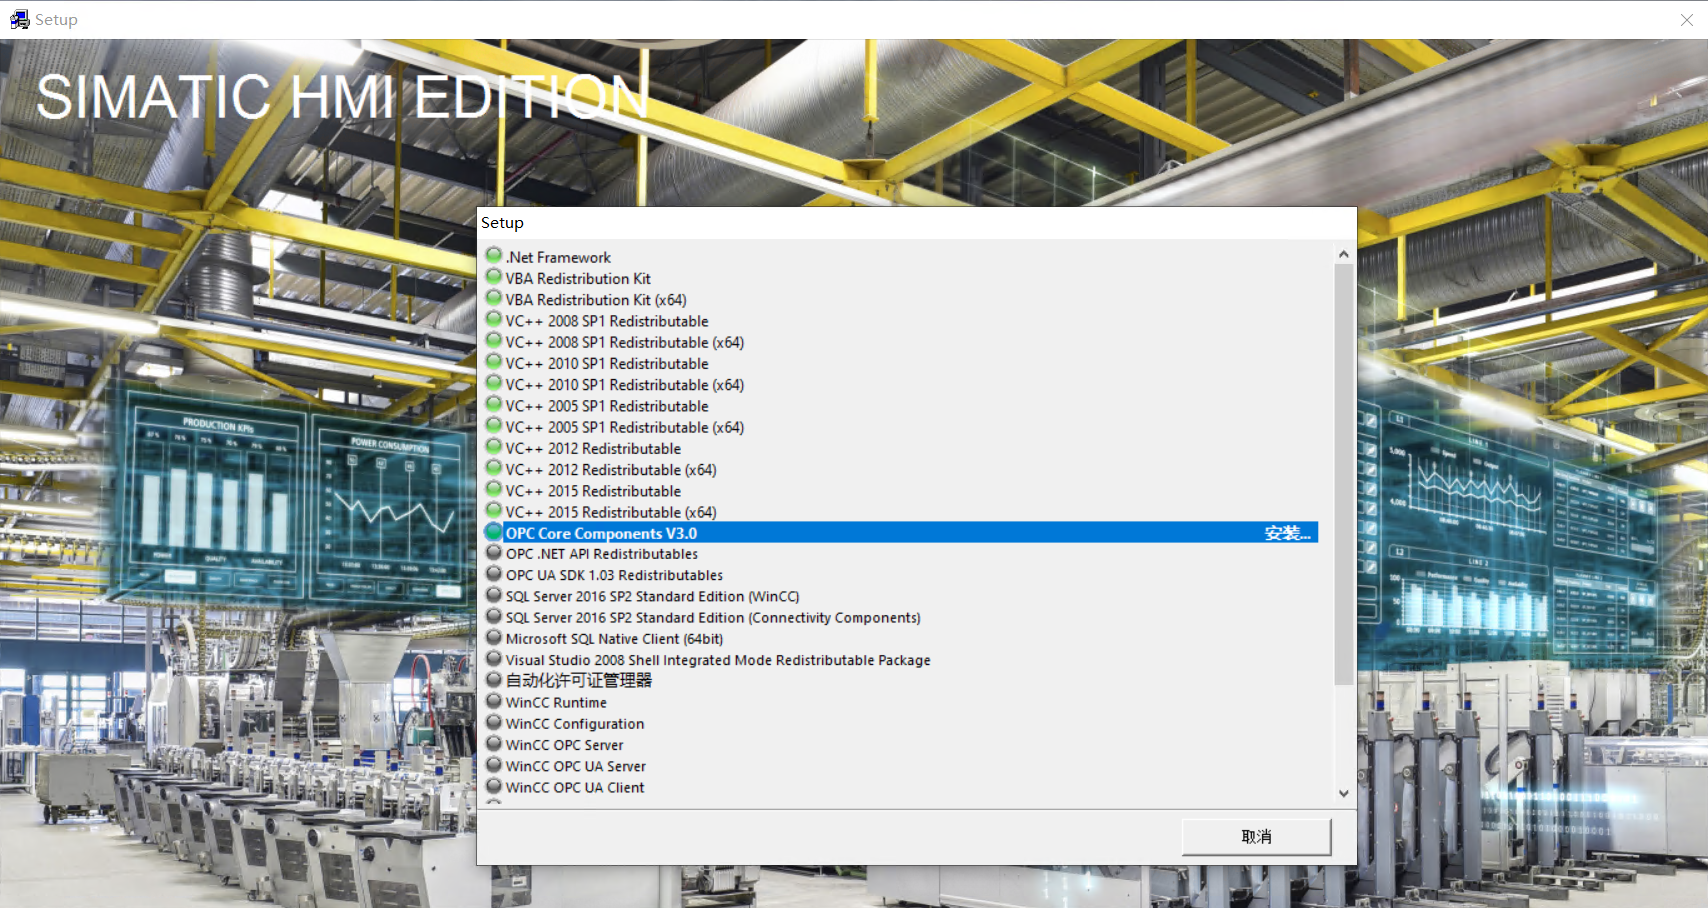Click the green dot beside VC++ 2015 Redistributable (x64)
Screen dimensions: 1708x908
pyautogui.click(x=494, y=509)
